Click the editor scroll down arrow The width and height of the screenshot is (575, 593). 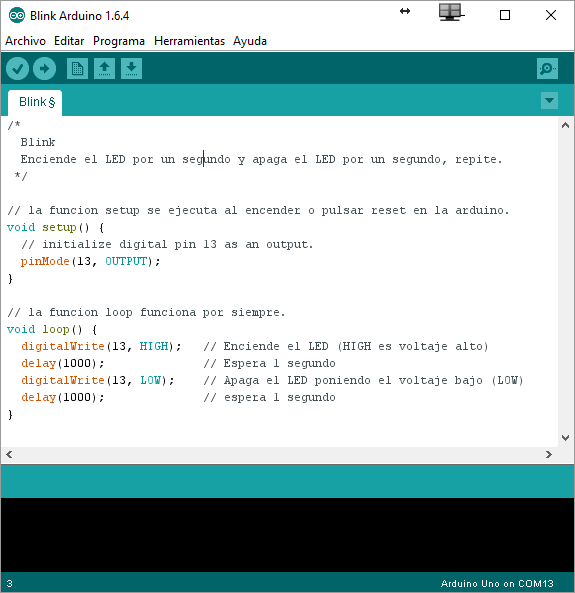[566, 438]
